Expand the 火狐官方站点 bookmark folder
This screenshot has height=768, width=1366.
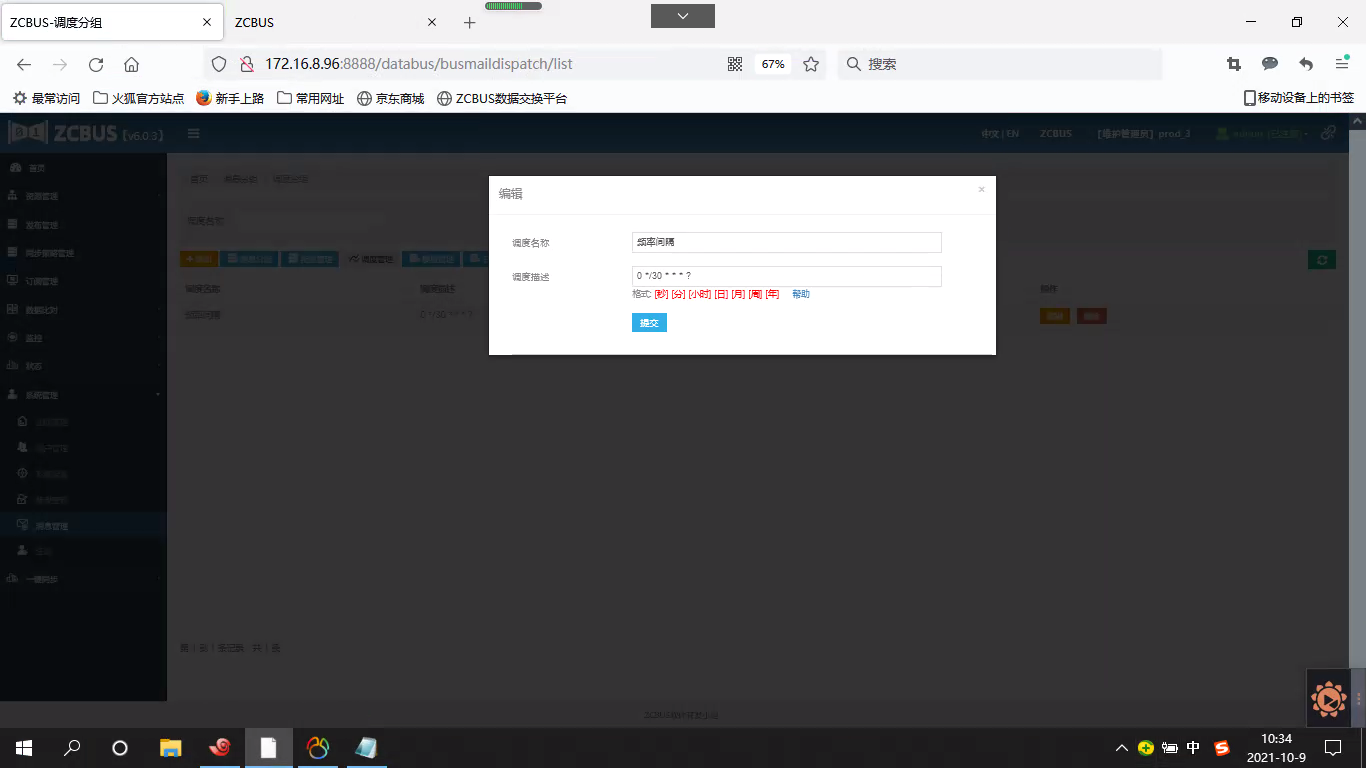coord(138,98)
